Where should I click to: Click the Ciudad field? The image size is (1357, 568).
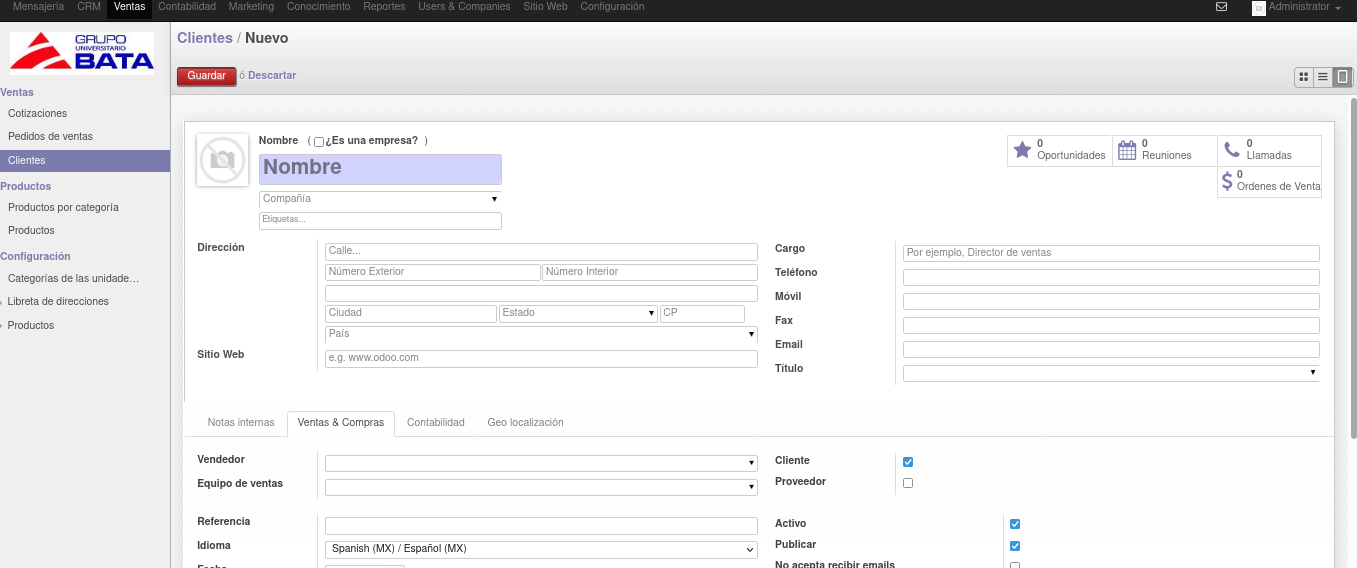[x=411, y=314]
